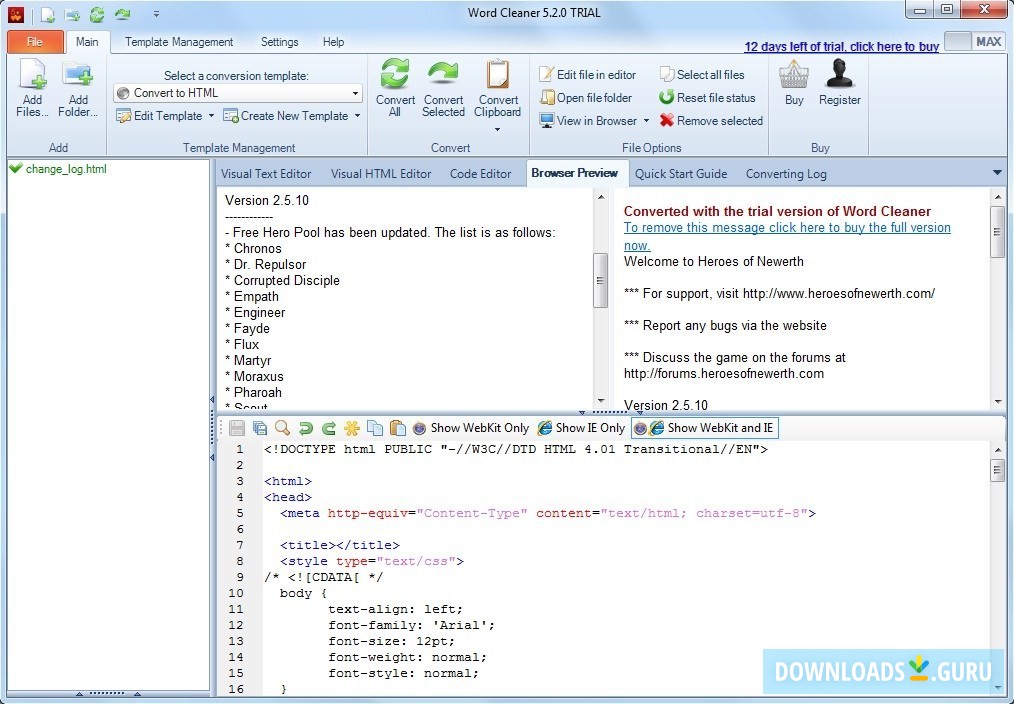Enable Show WebKit Only view

click(470, 428)
